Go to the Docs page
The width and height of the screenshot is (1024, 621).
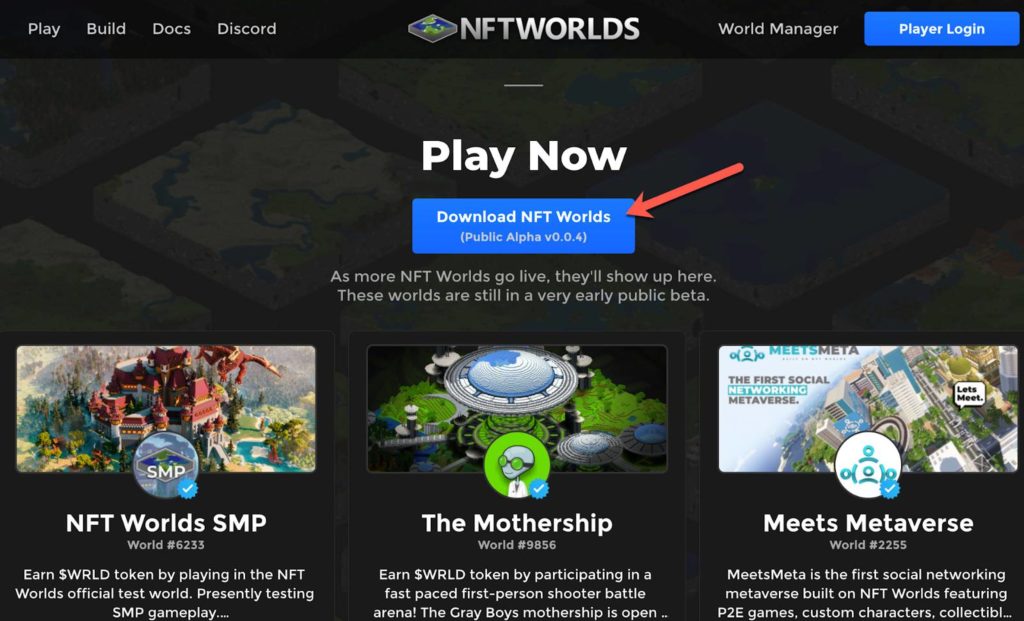[171, 29]
